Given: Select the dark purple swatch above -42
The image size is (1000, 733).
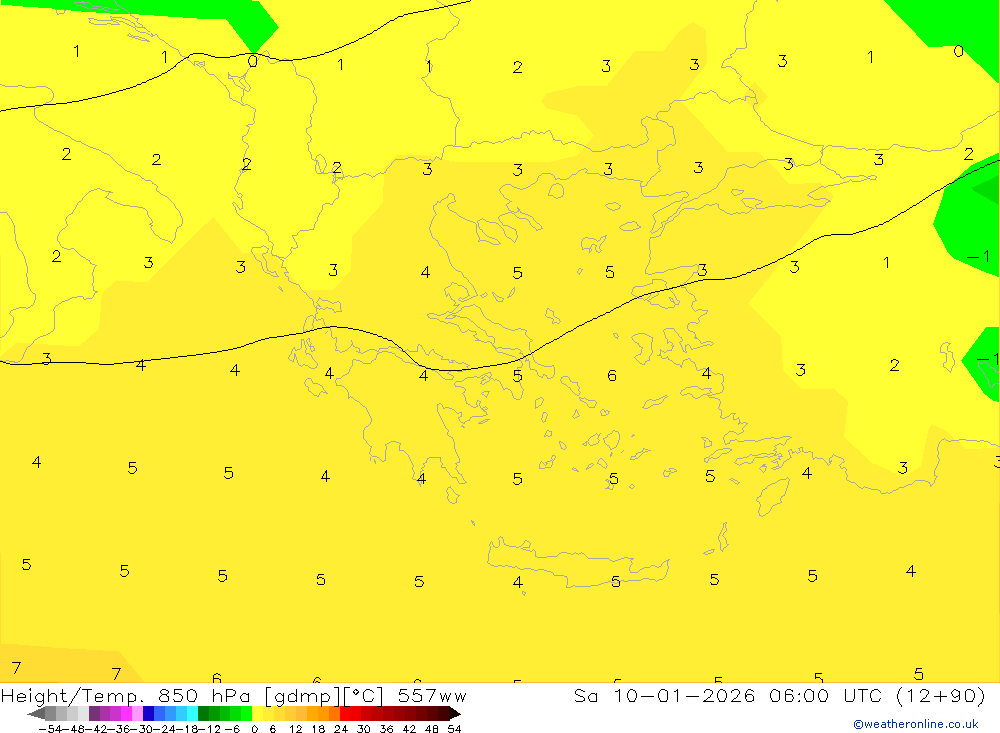Looking at the screenshot, I should pyautogui.click(x=94, y=714).
